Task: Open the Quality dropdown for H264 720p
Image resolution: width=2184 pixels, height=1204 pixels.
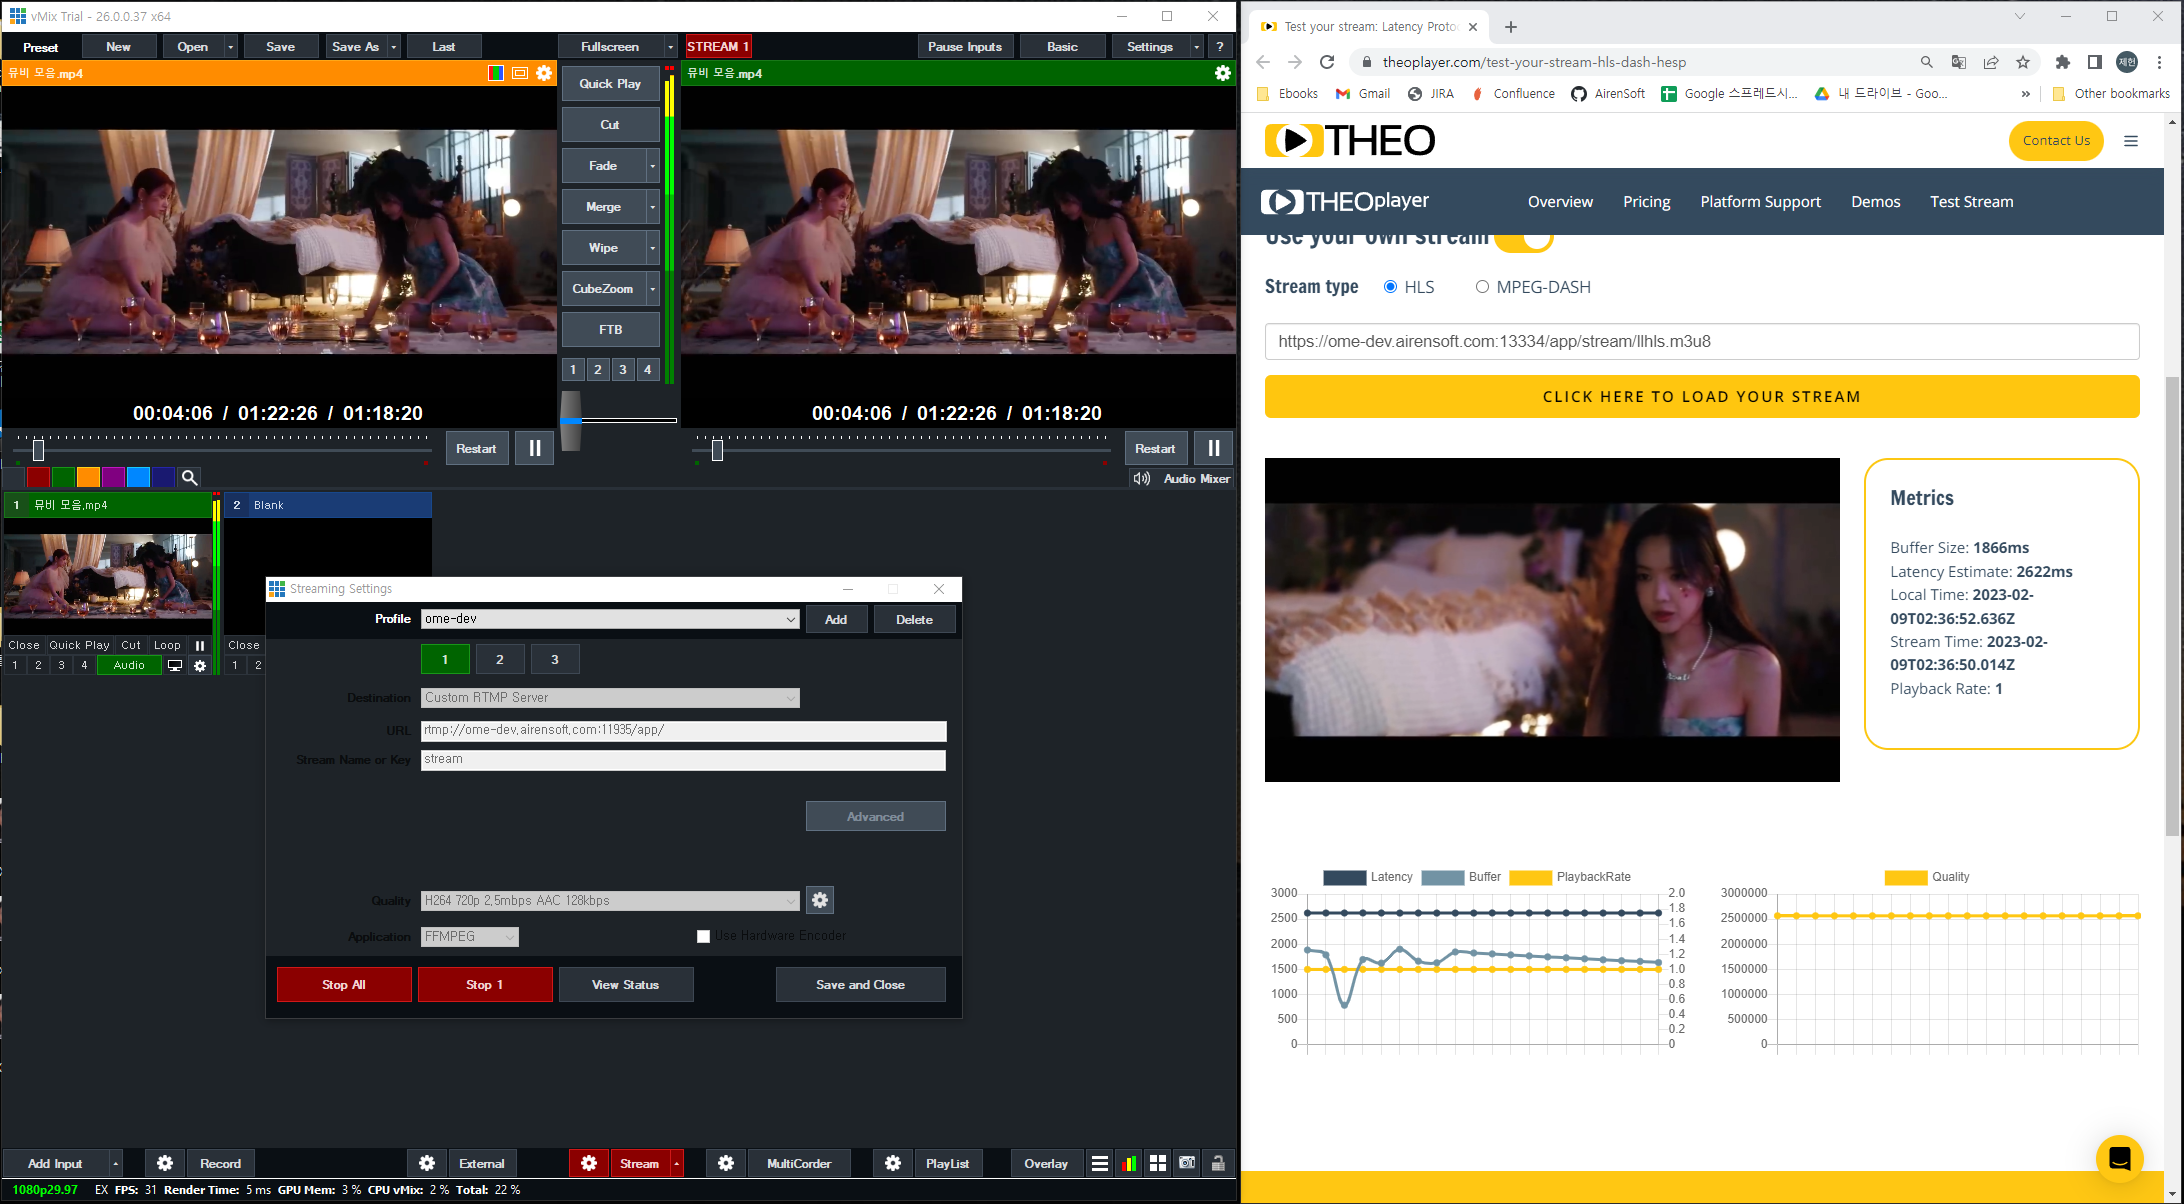Action: tap(610, 900)
